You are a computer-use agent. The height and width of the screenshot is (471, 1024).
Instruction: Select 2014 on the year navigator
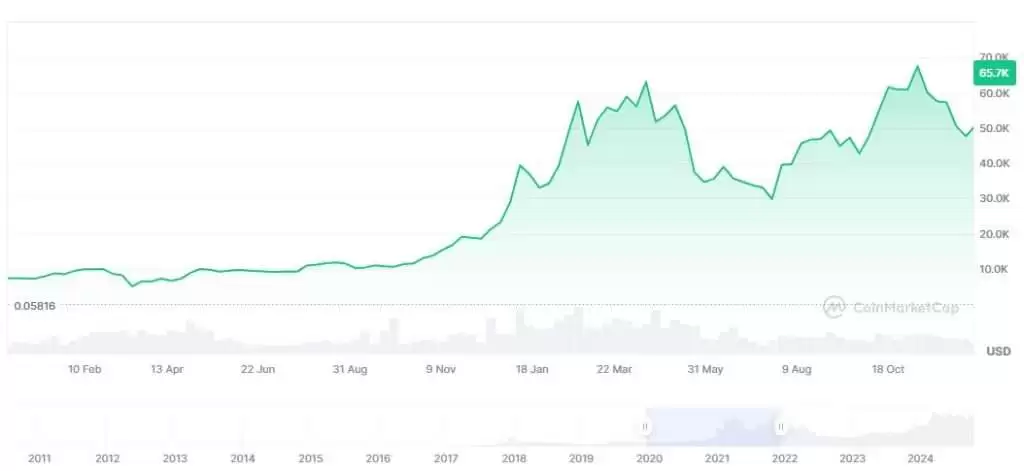coord(242,458)
